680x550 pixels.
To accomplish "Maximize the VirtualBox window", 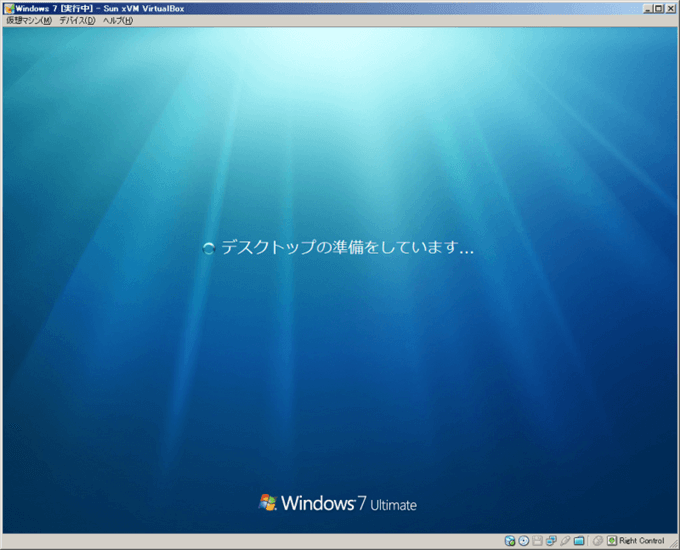I will pos(659,7).
